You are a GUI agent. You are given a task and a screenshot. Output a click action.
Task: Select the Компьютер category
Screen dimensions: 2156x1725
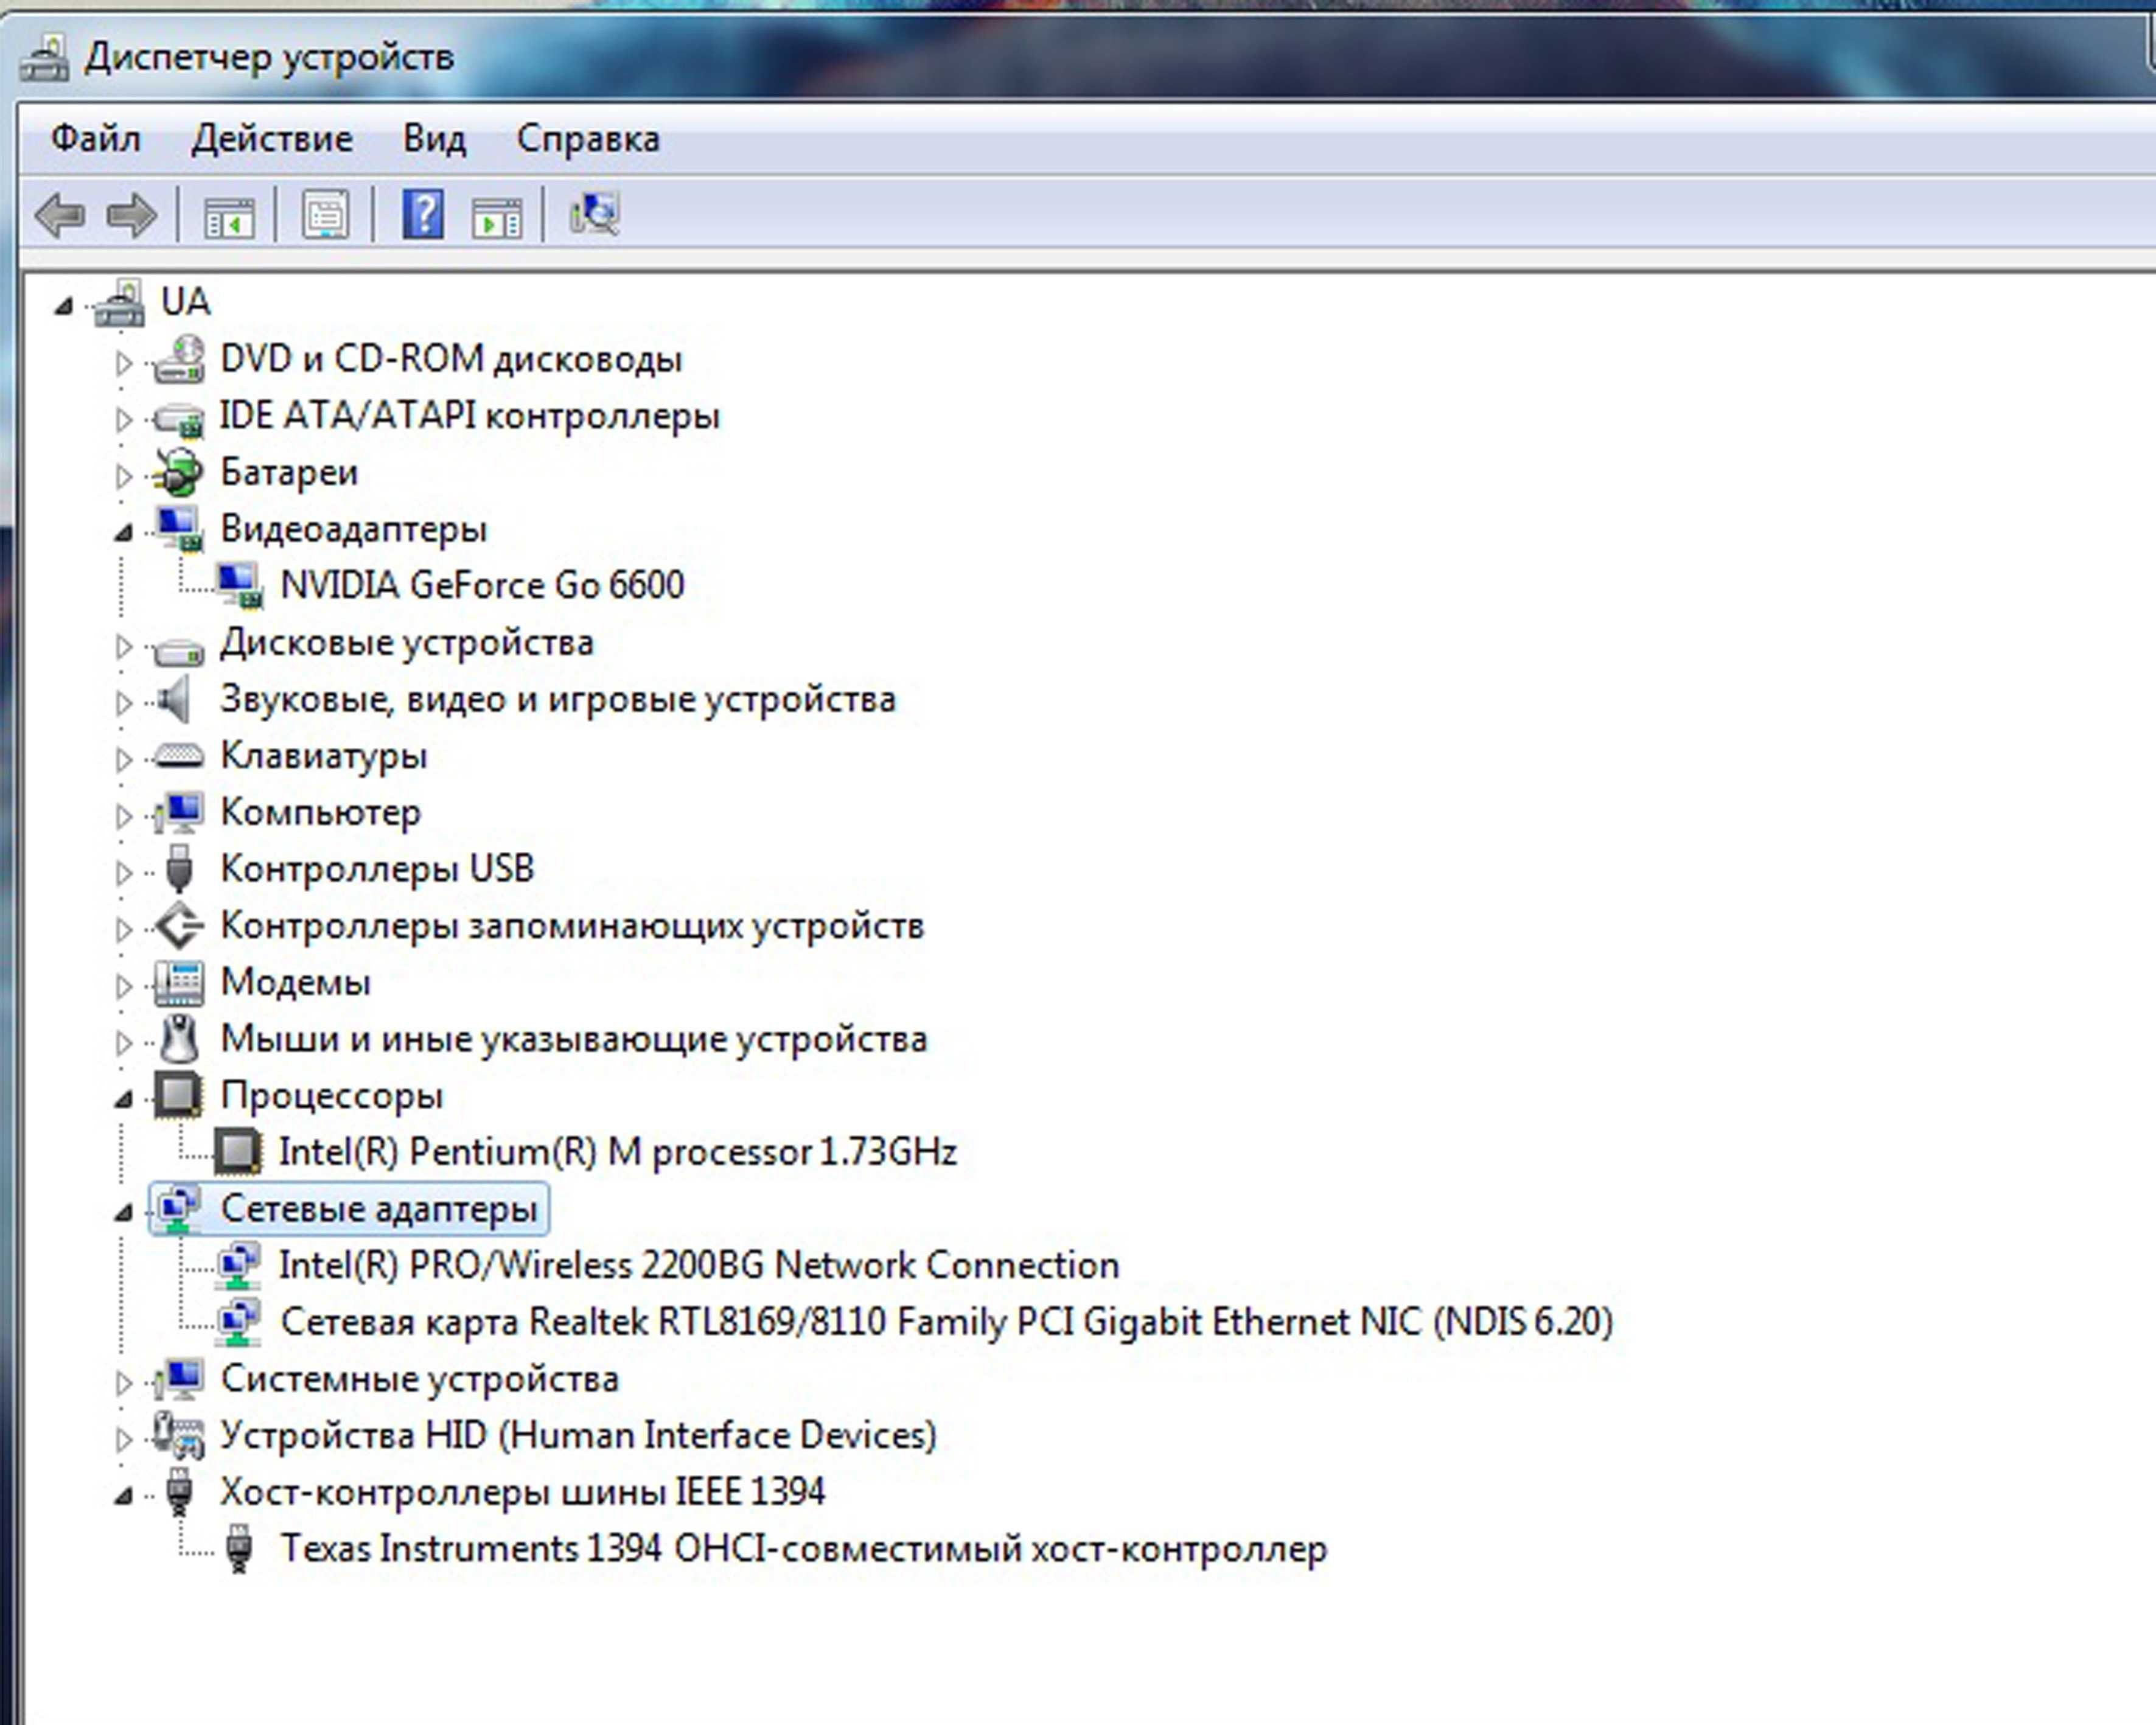tap(320, 812)
